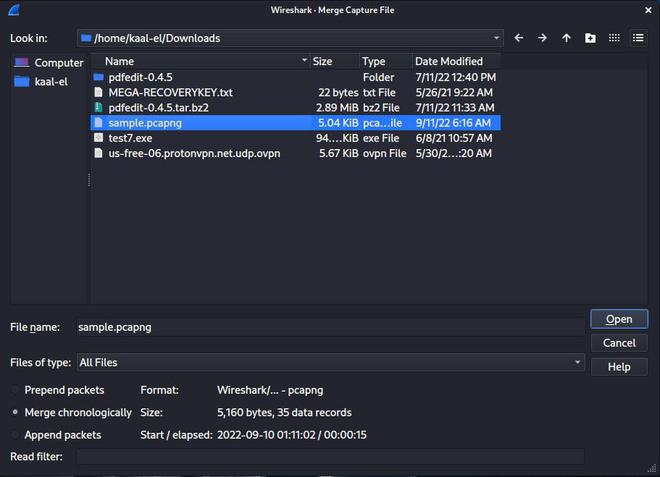Viewport: 660px width, 477px height.
Task: Go back using the left arrow icon
Action: pyautogui.click(x=519, y=38)
